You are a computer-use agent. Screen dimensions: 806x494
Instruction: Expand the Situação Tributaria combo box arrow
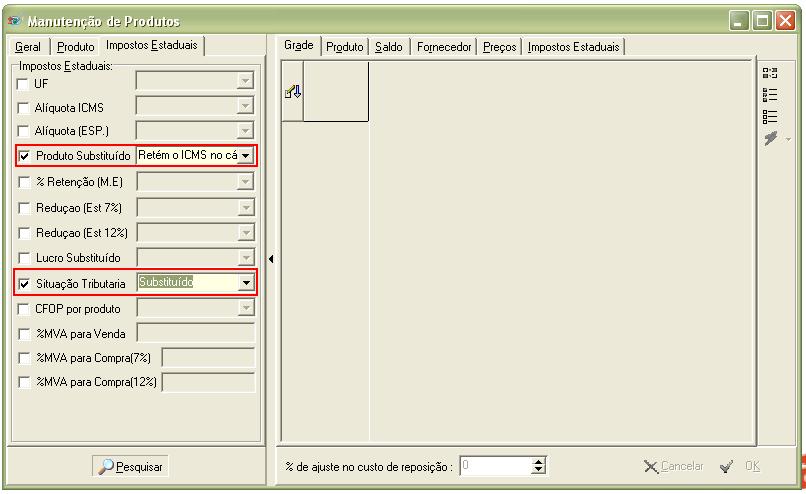246,283
